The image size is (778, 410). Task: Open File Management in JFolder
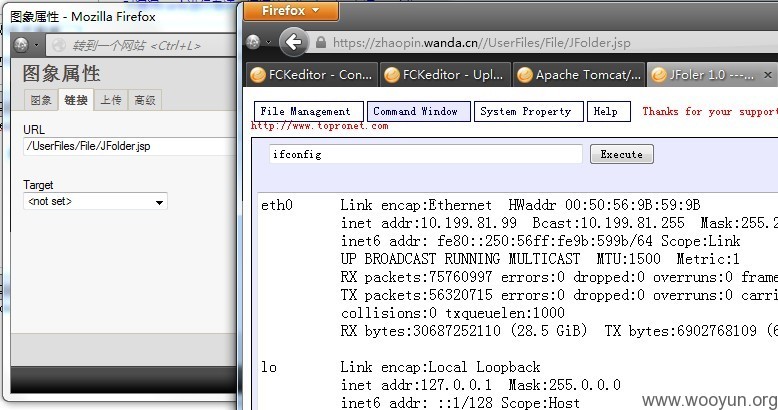click(x=309, y=111)
